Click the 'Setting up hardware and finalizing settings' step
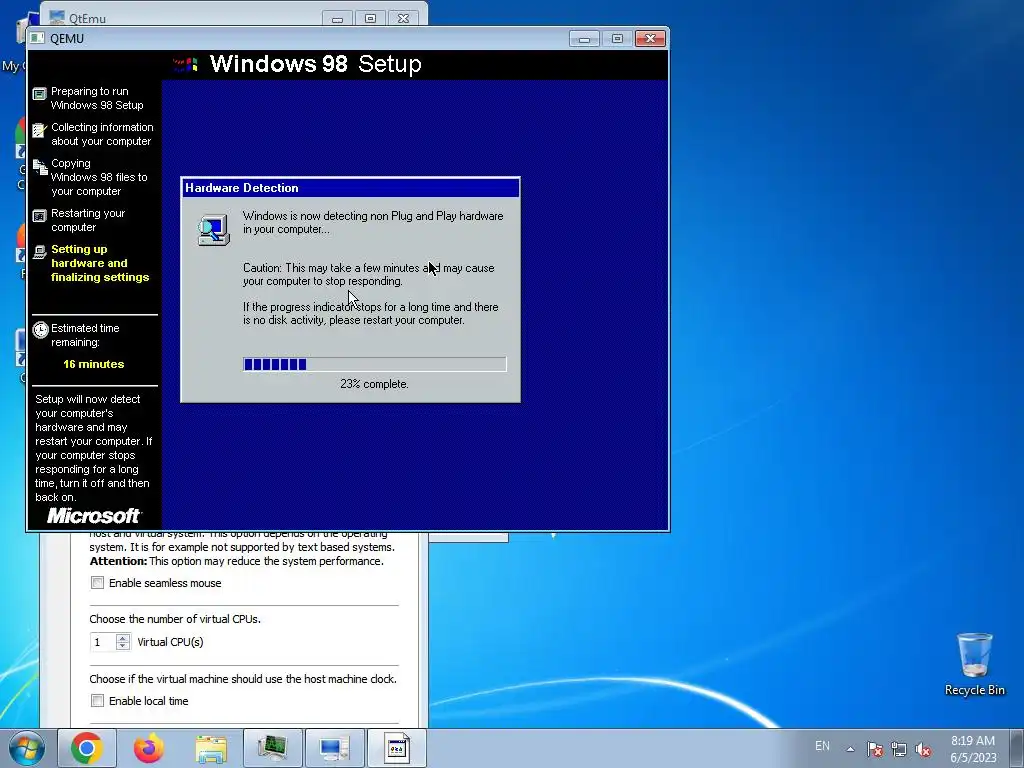Viewport: 1024px width, 768px height. (100, 263)
